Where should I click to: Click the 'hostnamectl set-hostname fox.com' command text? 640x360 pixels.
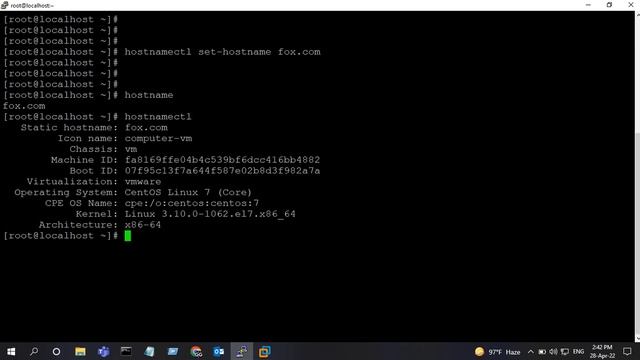pos(222,52)
